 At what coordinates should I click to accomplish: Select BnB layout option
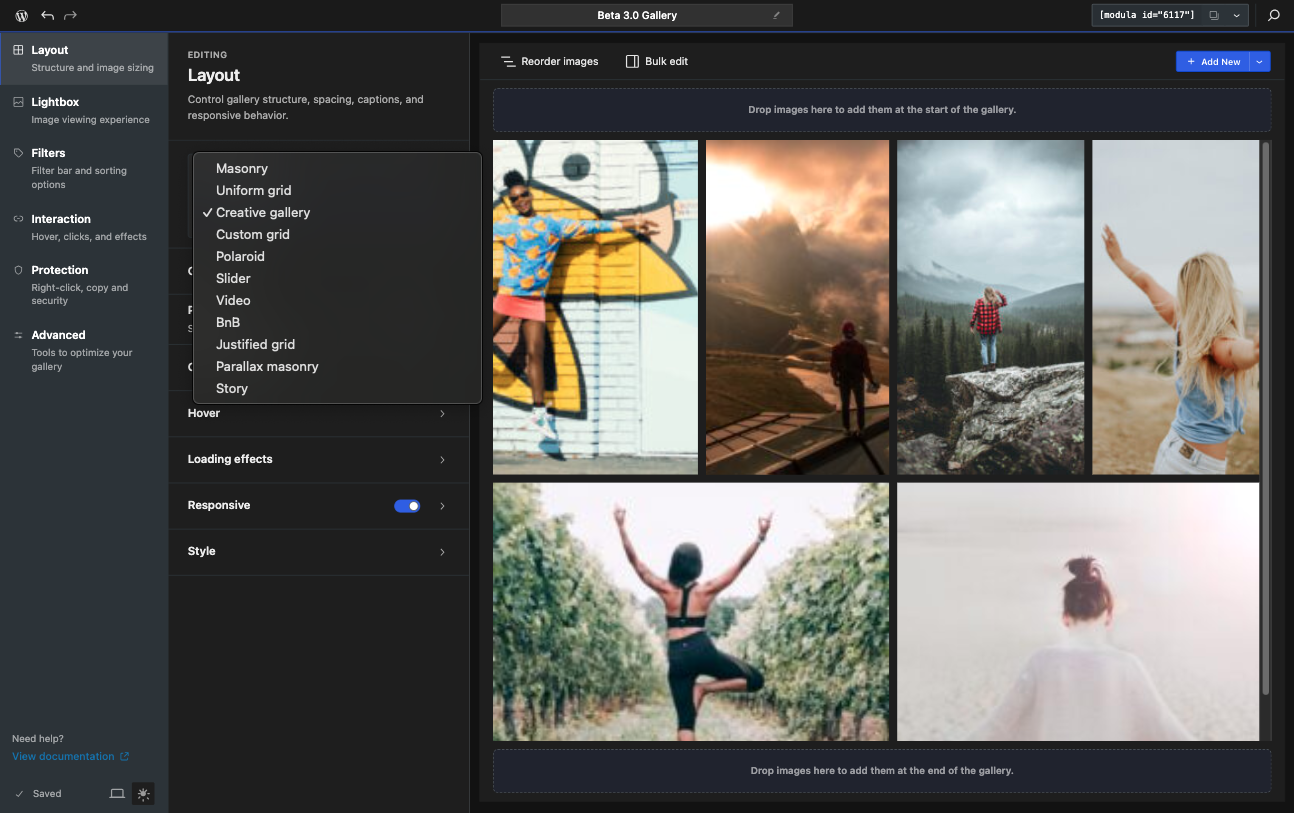point(337,323)
